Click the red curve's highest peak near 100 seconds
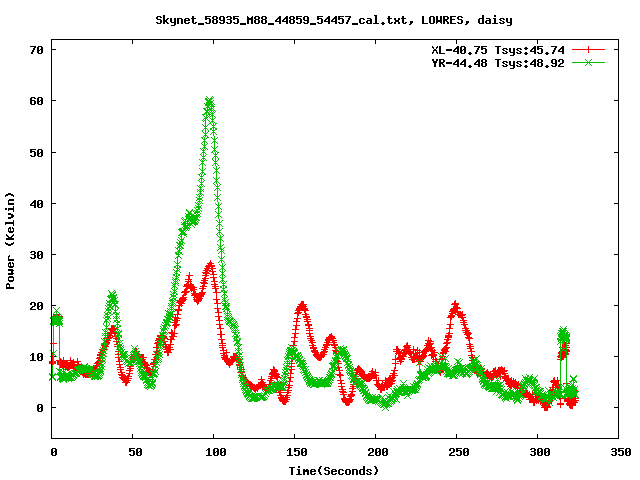This screenshot has height=480, width=640. 211,265
